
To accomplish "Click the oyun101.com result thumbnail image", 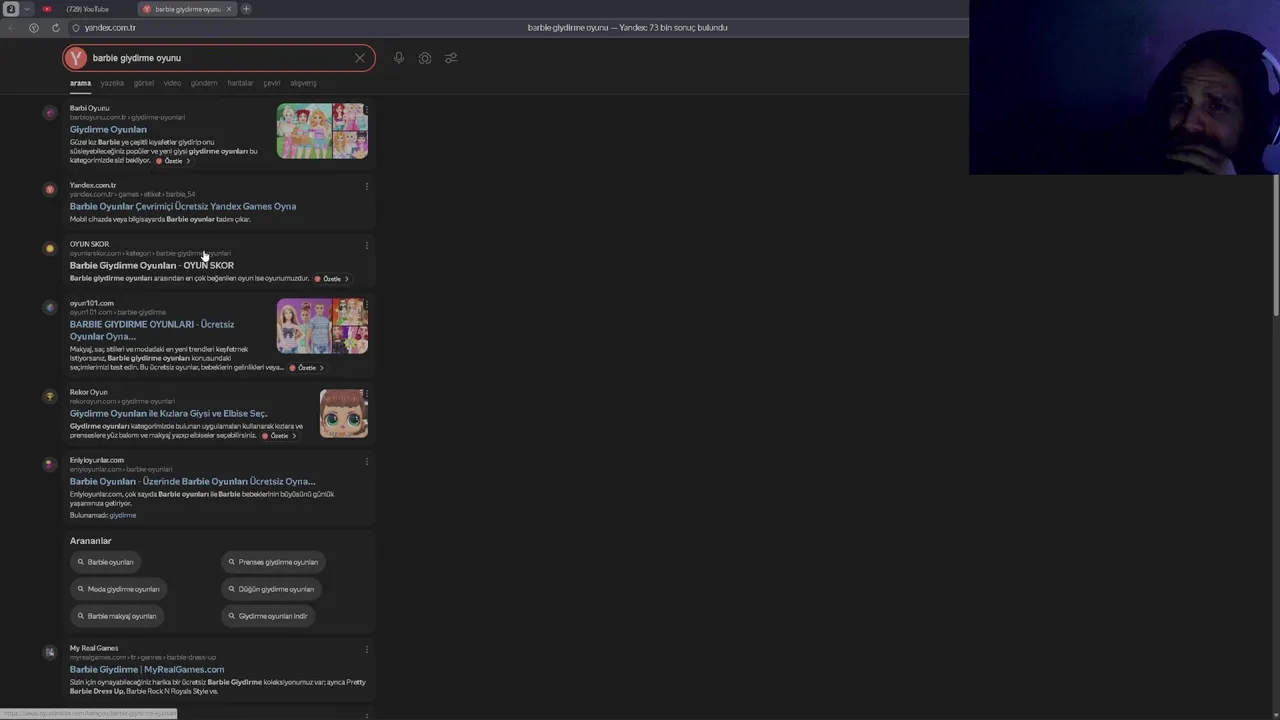I will pyautogui.click(x=322, y=326).
